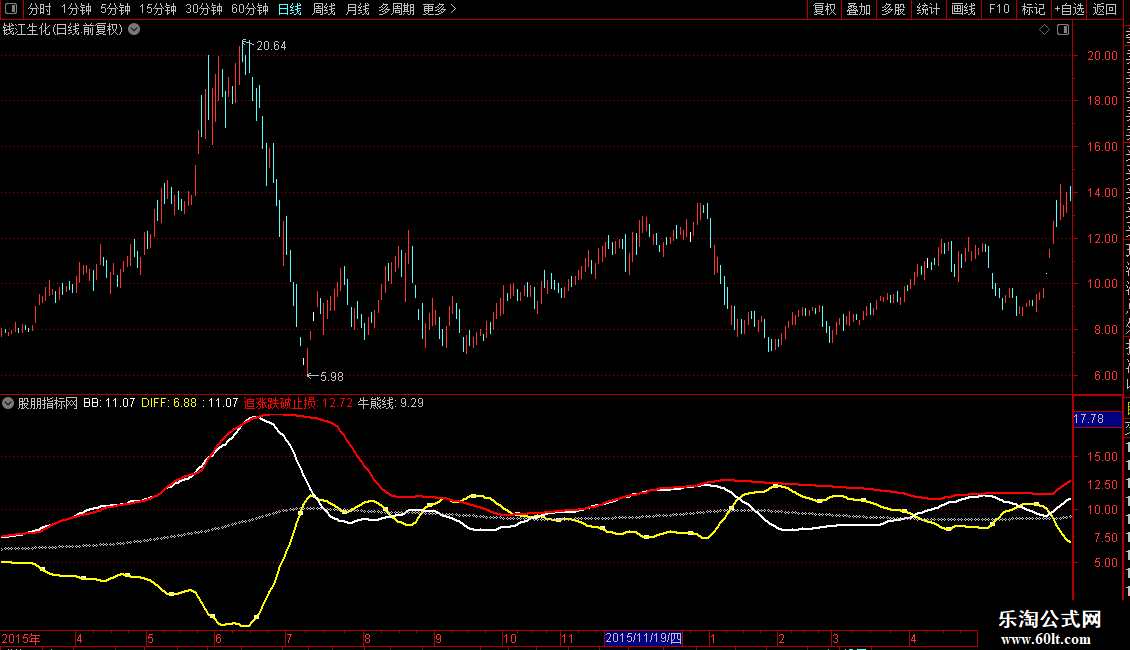The image size is (1130, 650).
Task: Select the 1分钟 period tab
Action: point(76,9)
